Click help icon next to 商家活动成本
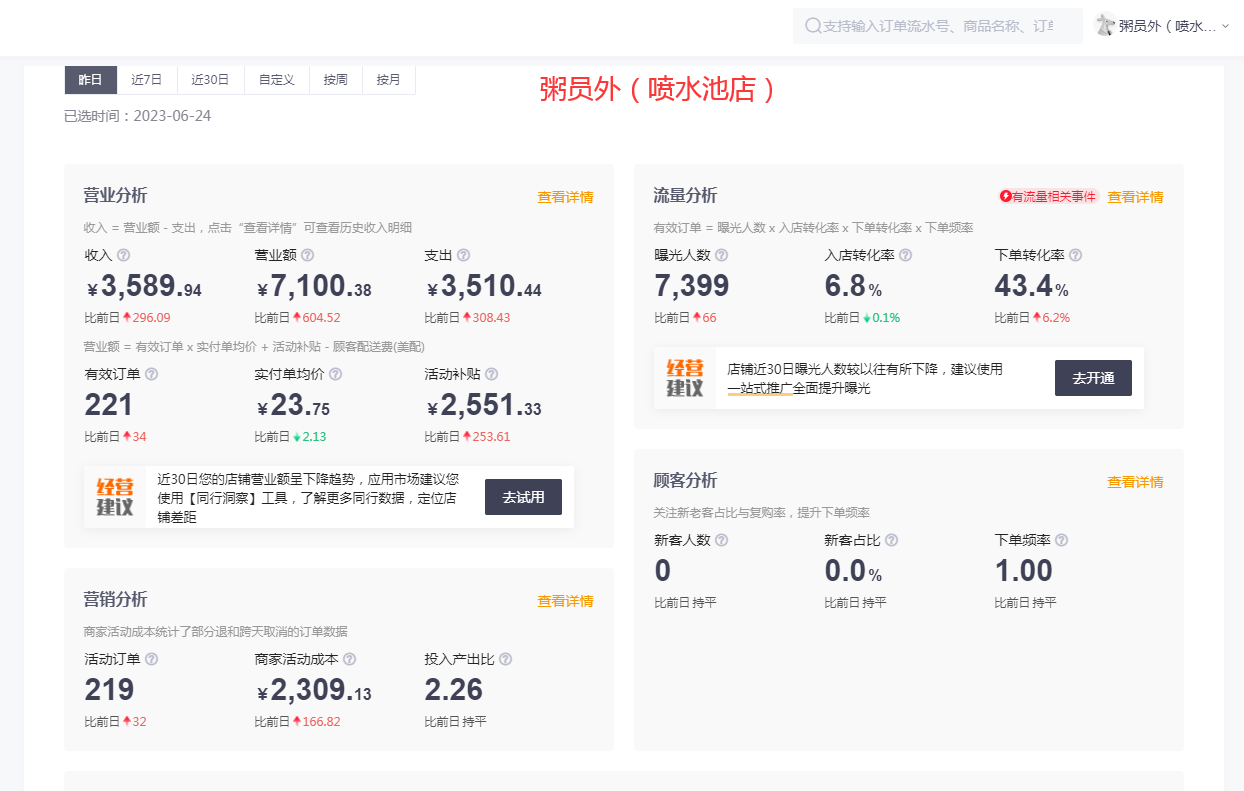The image size is (1244, 791). click(350, 659)
